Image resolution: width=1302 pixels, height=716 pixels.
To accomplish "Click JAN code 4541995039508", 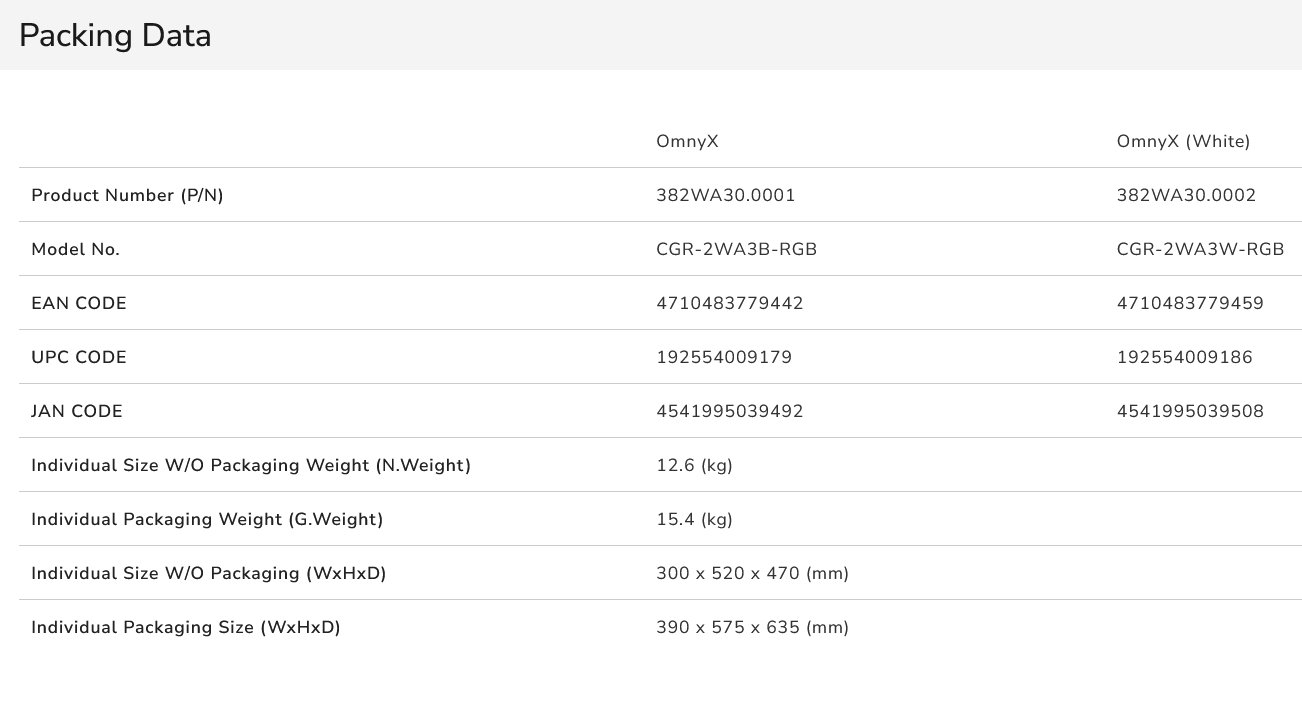I will (x=1190, y=412).
